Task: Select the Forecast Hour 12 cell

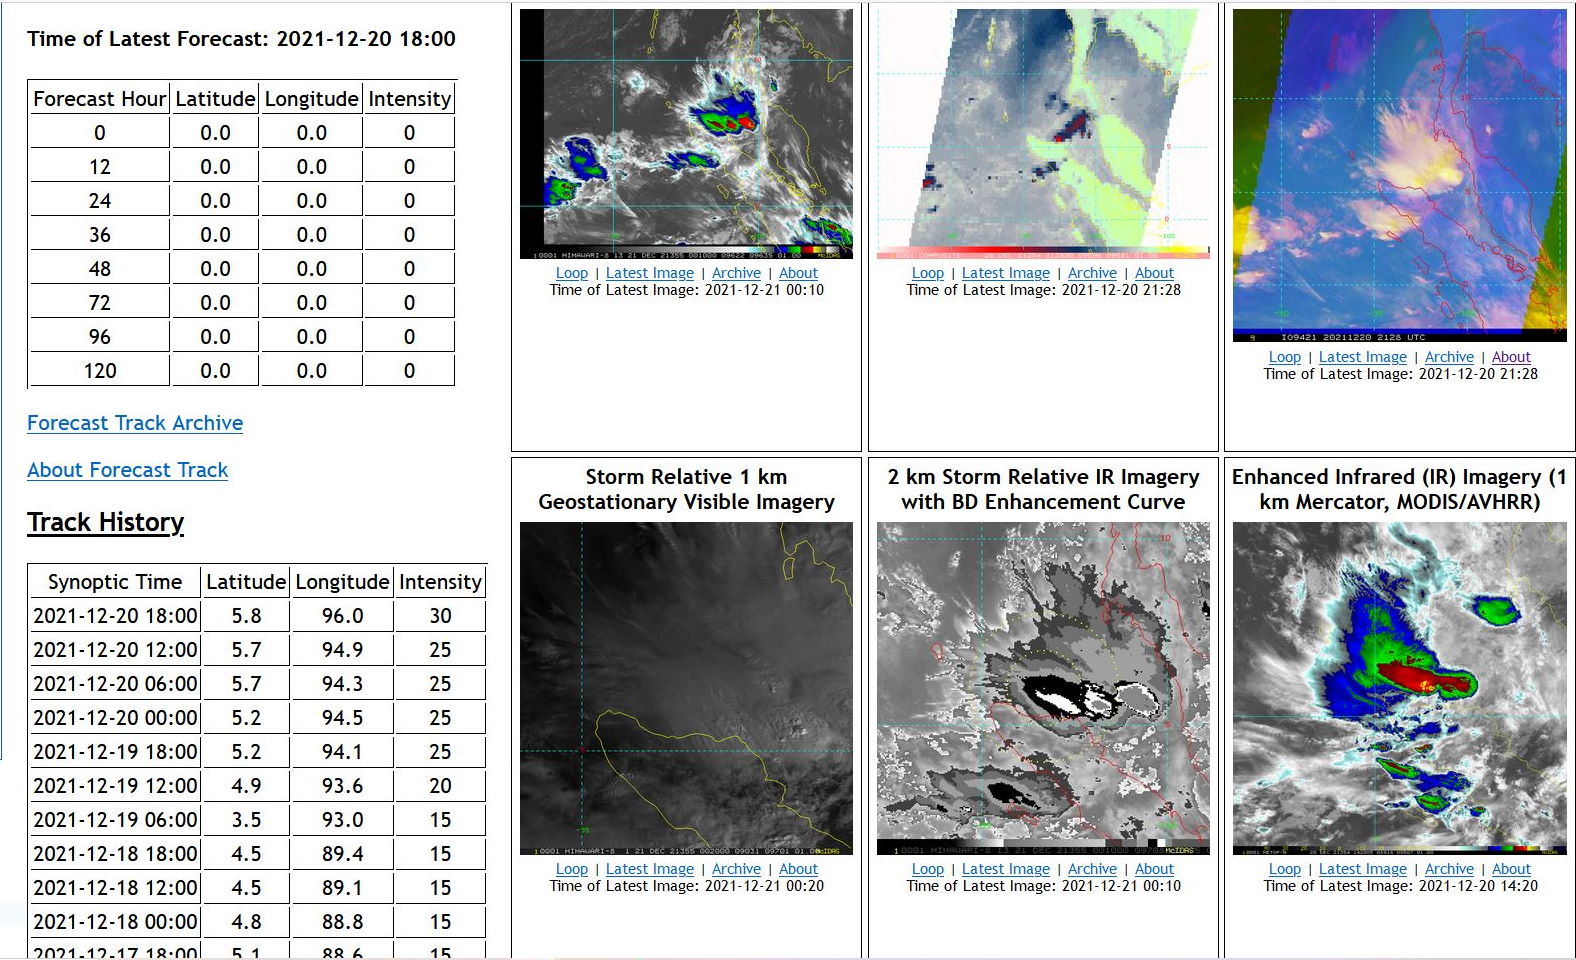Action: (x=99, y=167)
